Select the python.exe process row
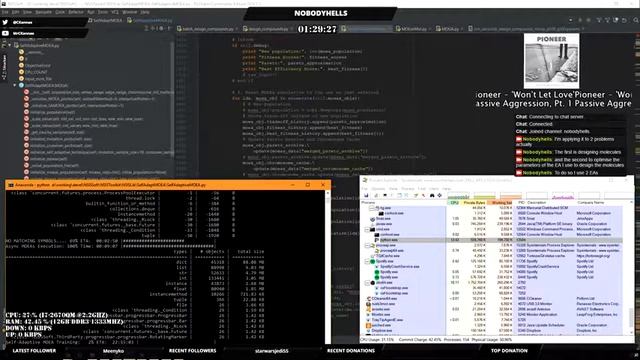 tap(491, 240)
